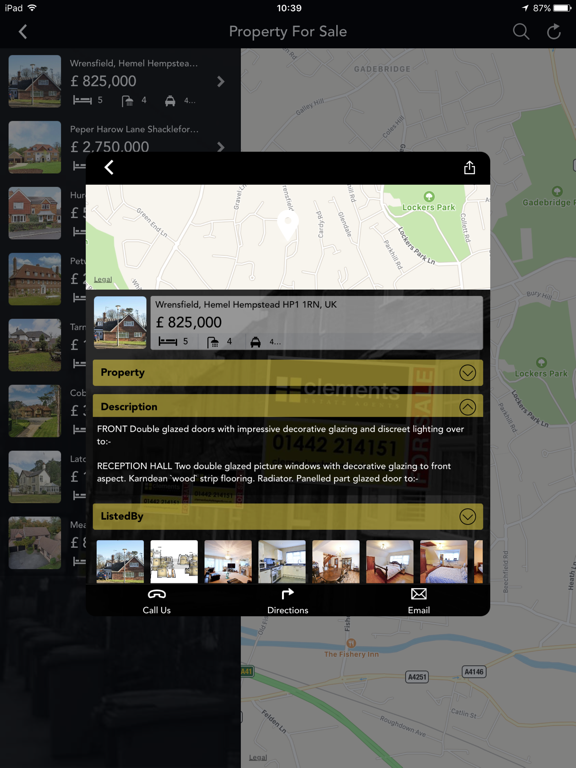Tap the share icon in popup

(x=469, y=168)
